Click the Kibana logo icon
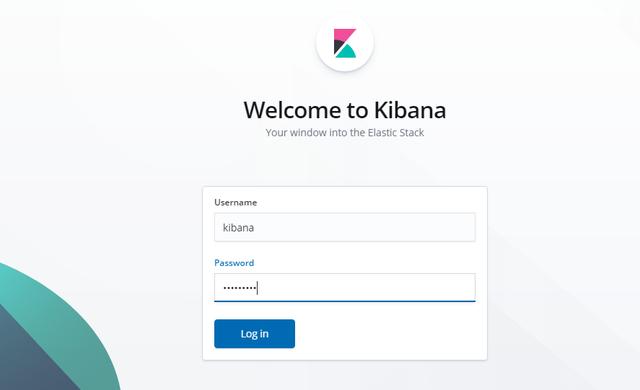640x390 pixels. pyautogui.click(x=345, y=43)
